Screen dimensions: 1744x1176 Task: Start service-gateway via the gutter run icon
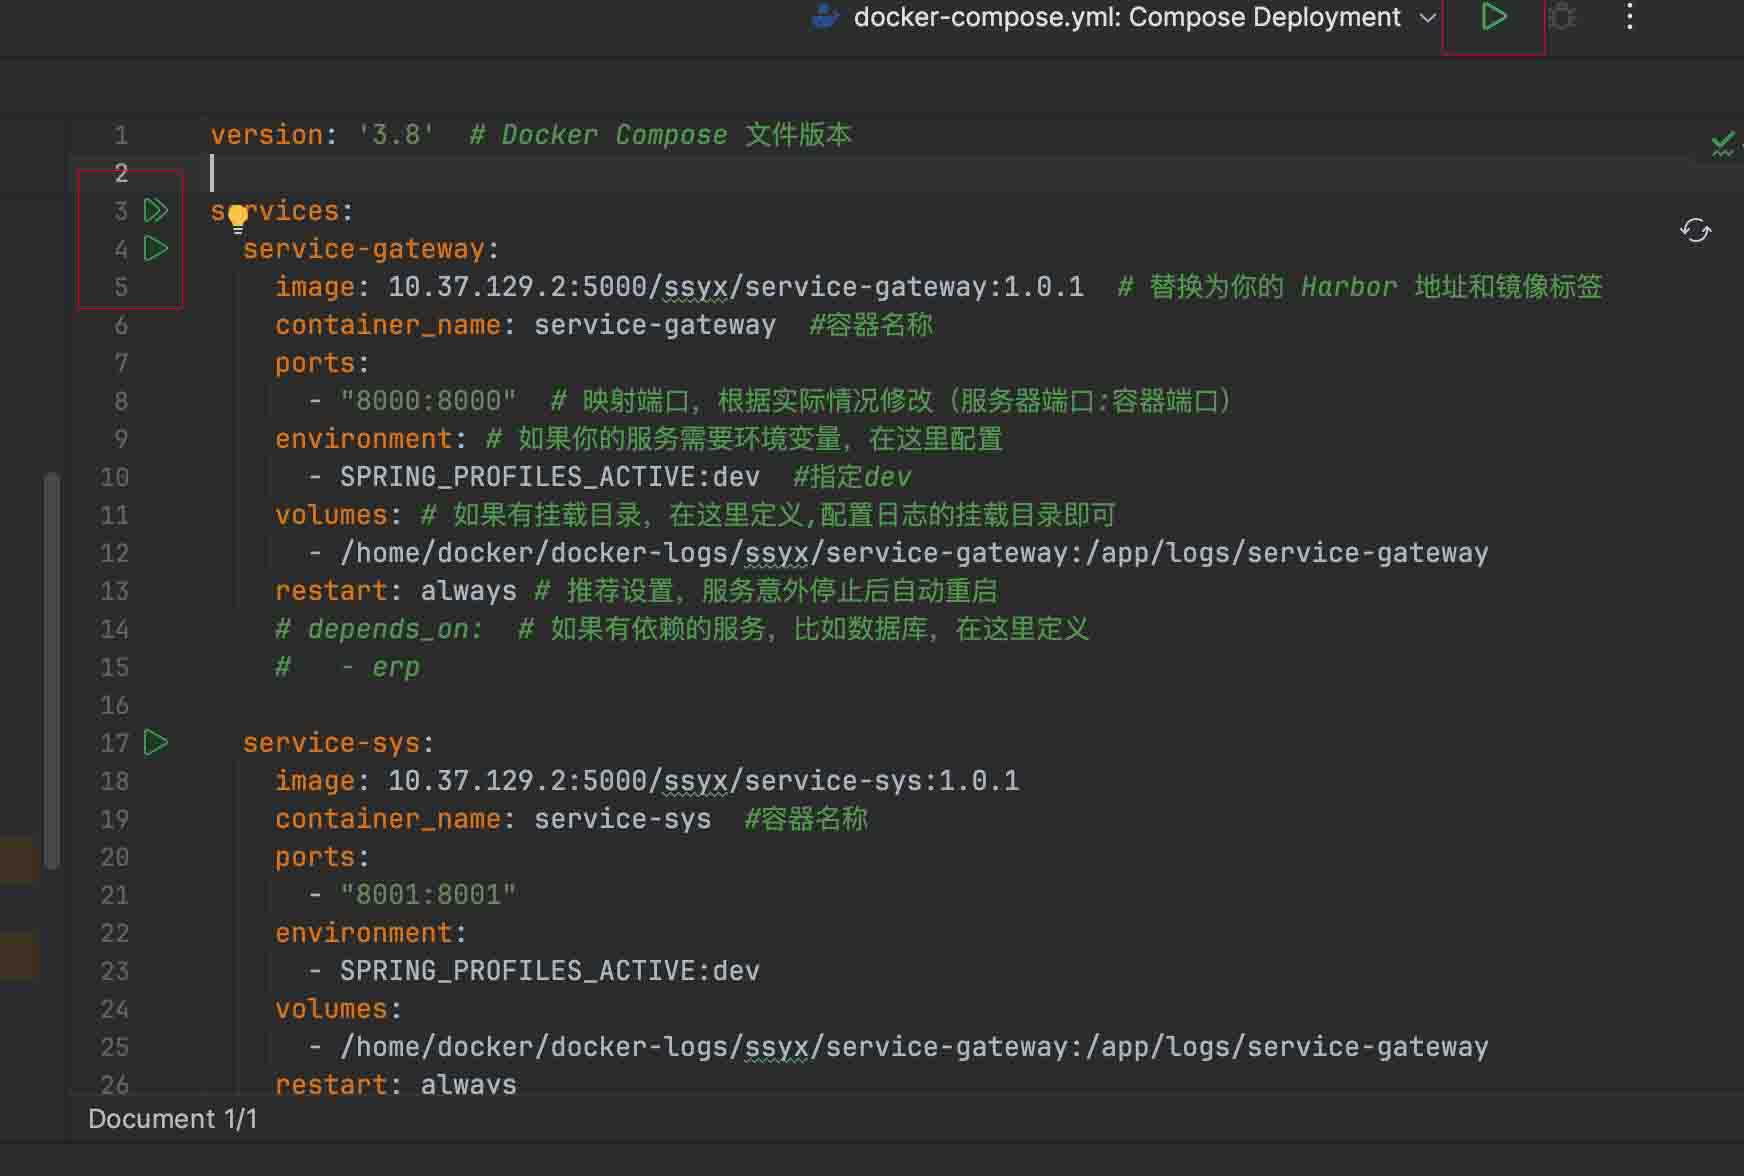tap(156, 248)
